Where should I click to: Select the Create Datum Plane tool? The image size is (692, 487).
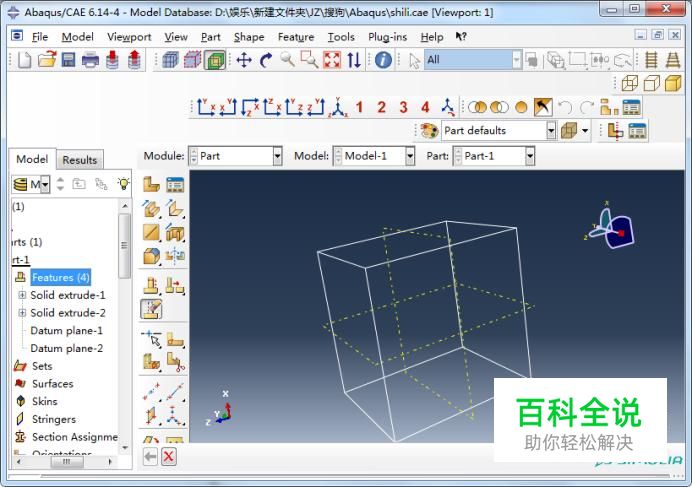click(x=151, y=414)
